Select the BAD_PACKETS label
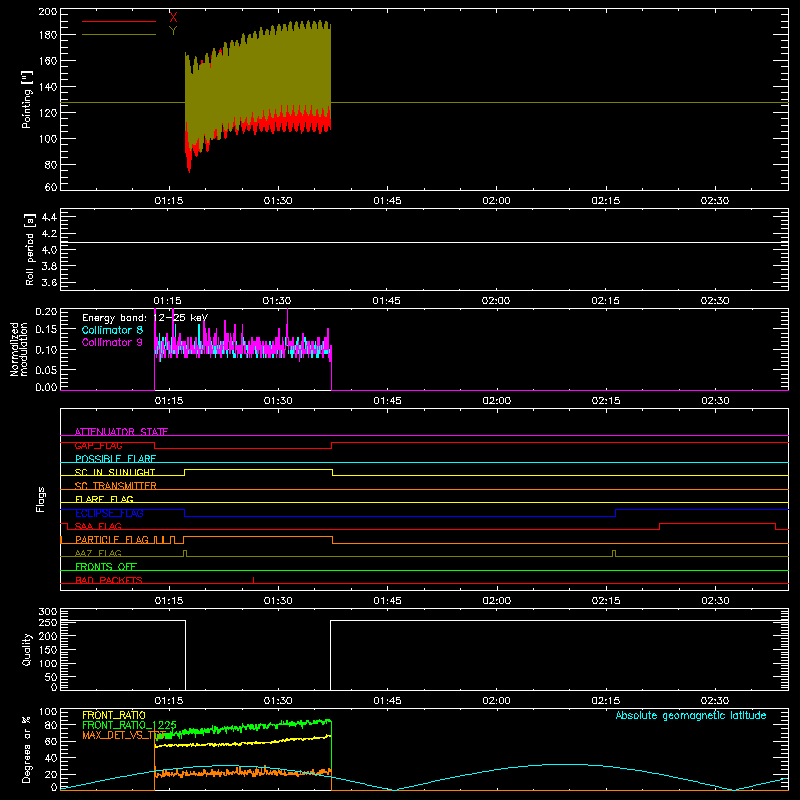This screenshot has height=800, width=800. tap(109, 580)
